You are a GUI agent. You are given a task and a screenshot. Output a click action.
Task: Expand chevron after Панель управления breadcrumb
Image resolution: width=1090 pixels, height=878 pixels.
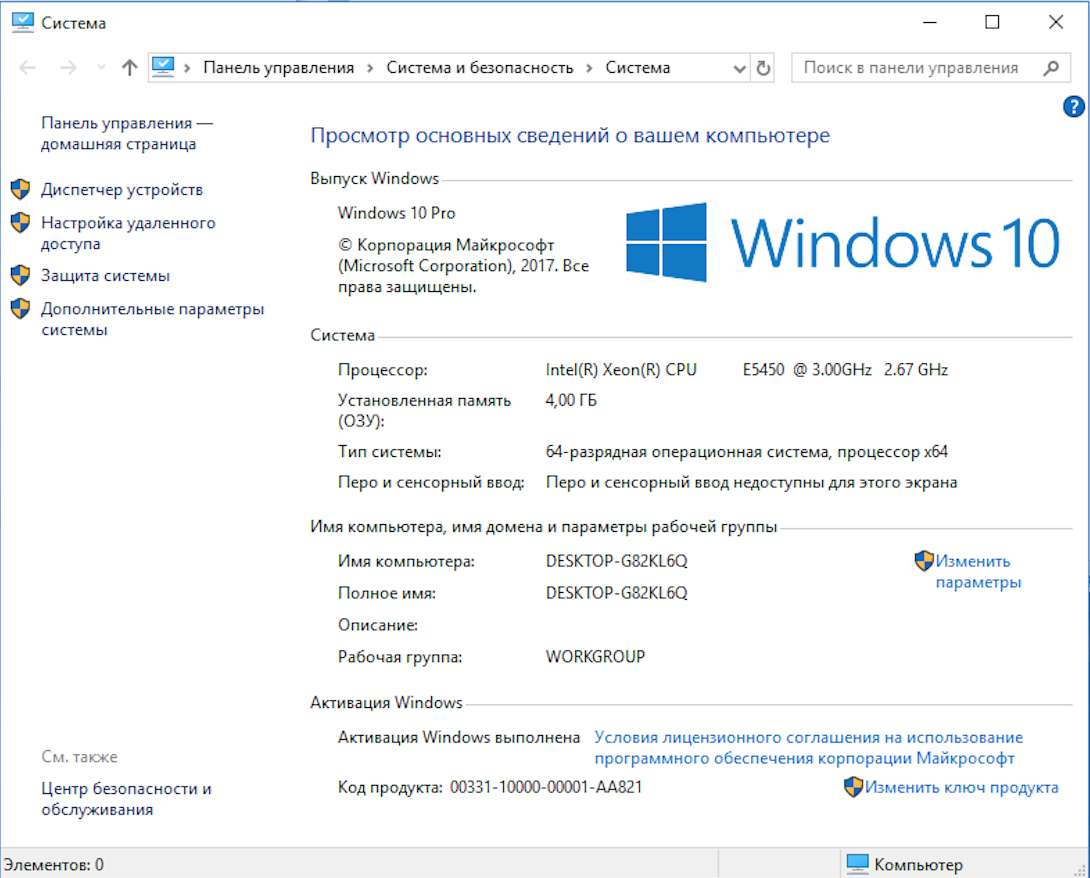(x=370, y=68)
